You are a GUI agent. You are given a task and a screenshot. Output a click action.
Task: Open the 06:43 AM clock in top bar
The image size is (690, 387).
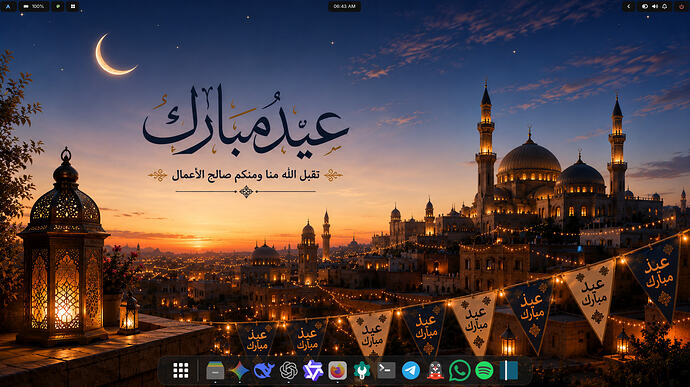[x=345, y=7]
